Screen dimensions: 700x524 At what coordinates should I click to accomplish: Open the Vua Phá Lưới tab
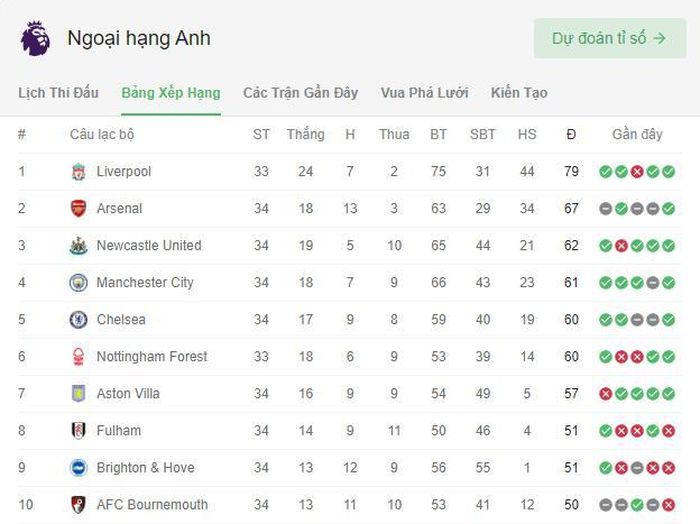[x=425, y=93]
